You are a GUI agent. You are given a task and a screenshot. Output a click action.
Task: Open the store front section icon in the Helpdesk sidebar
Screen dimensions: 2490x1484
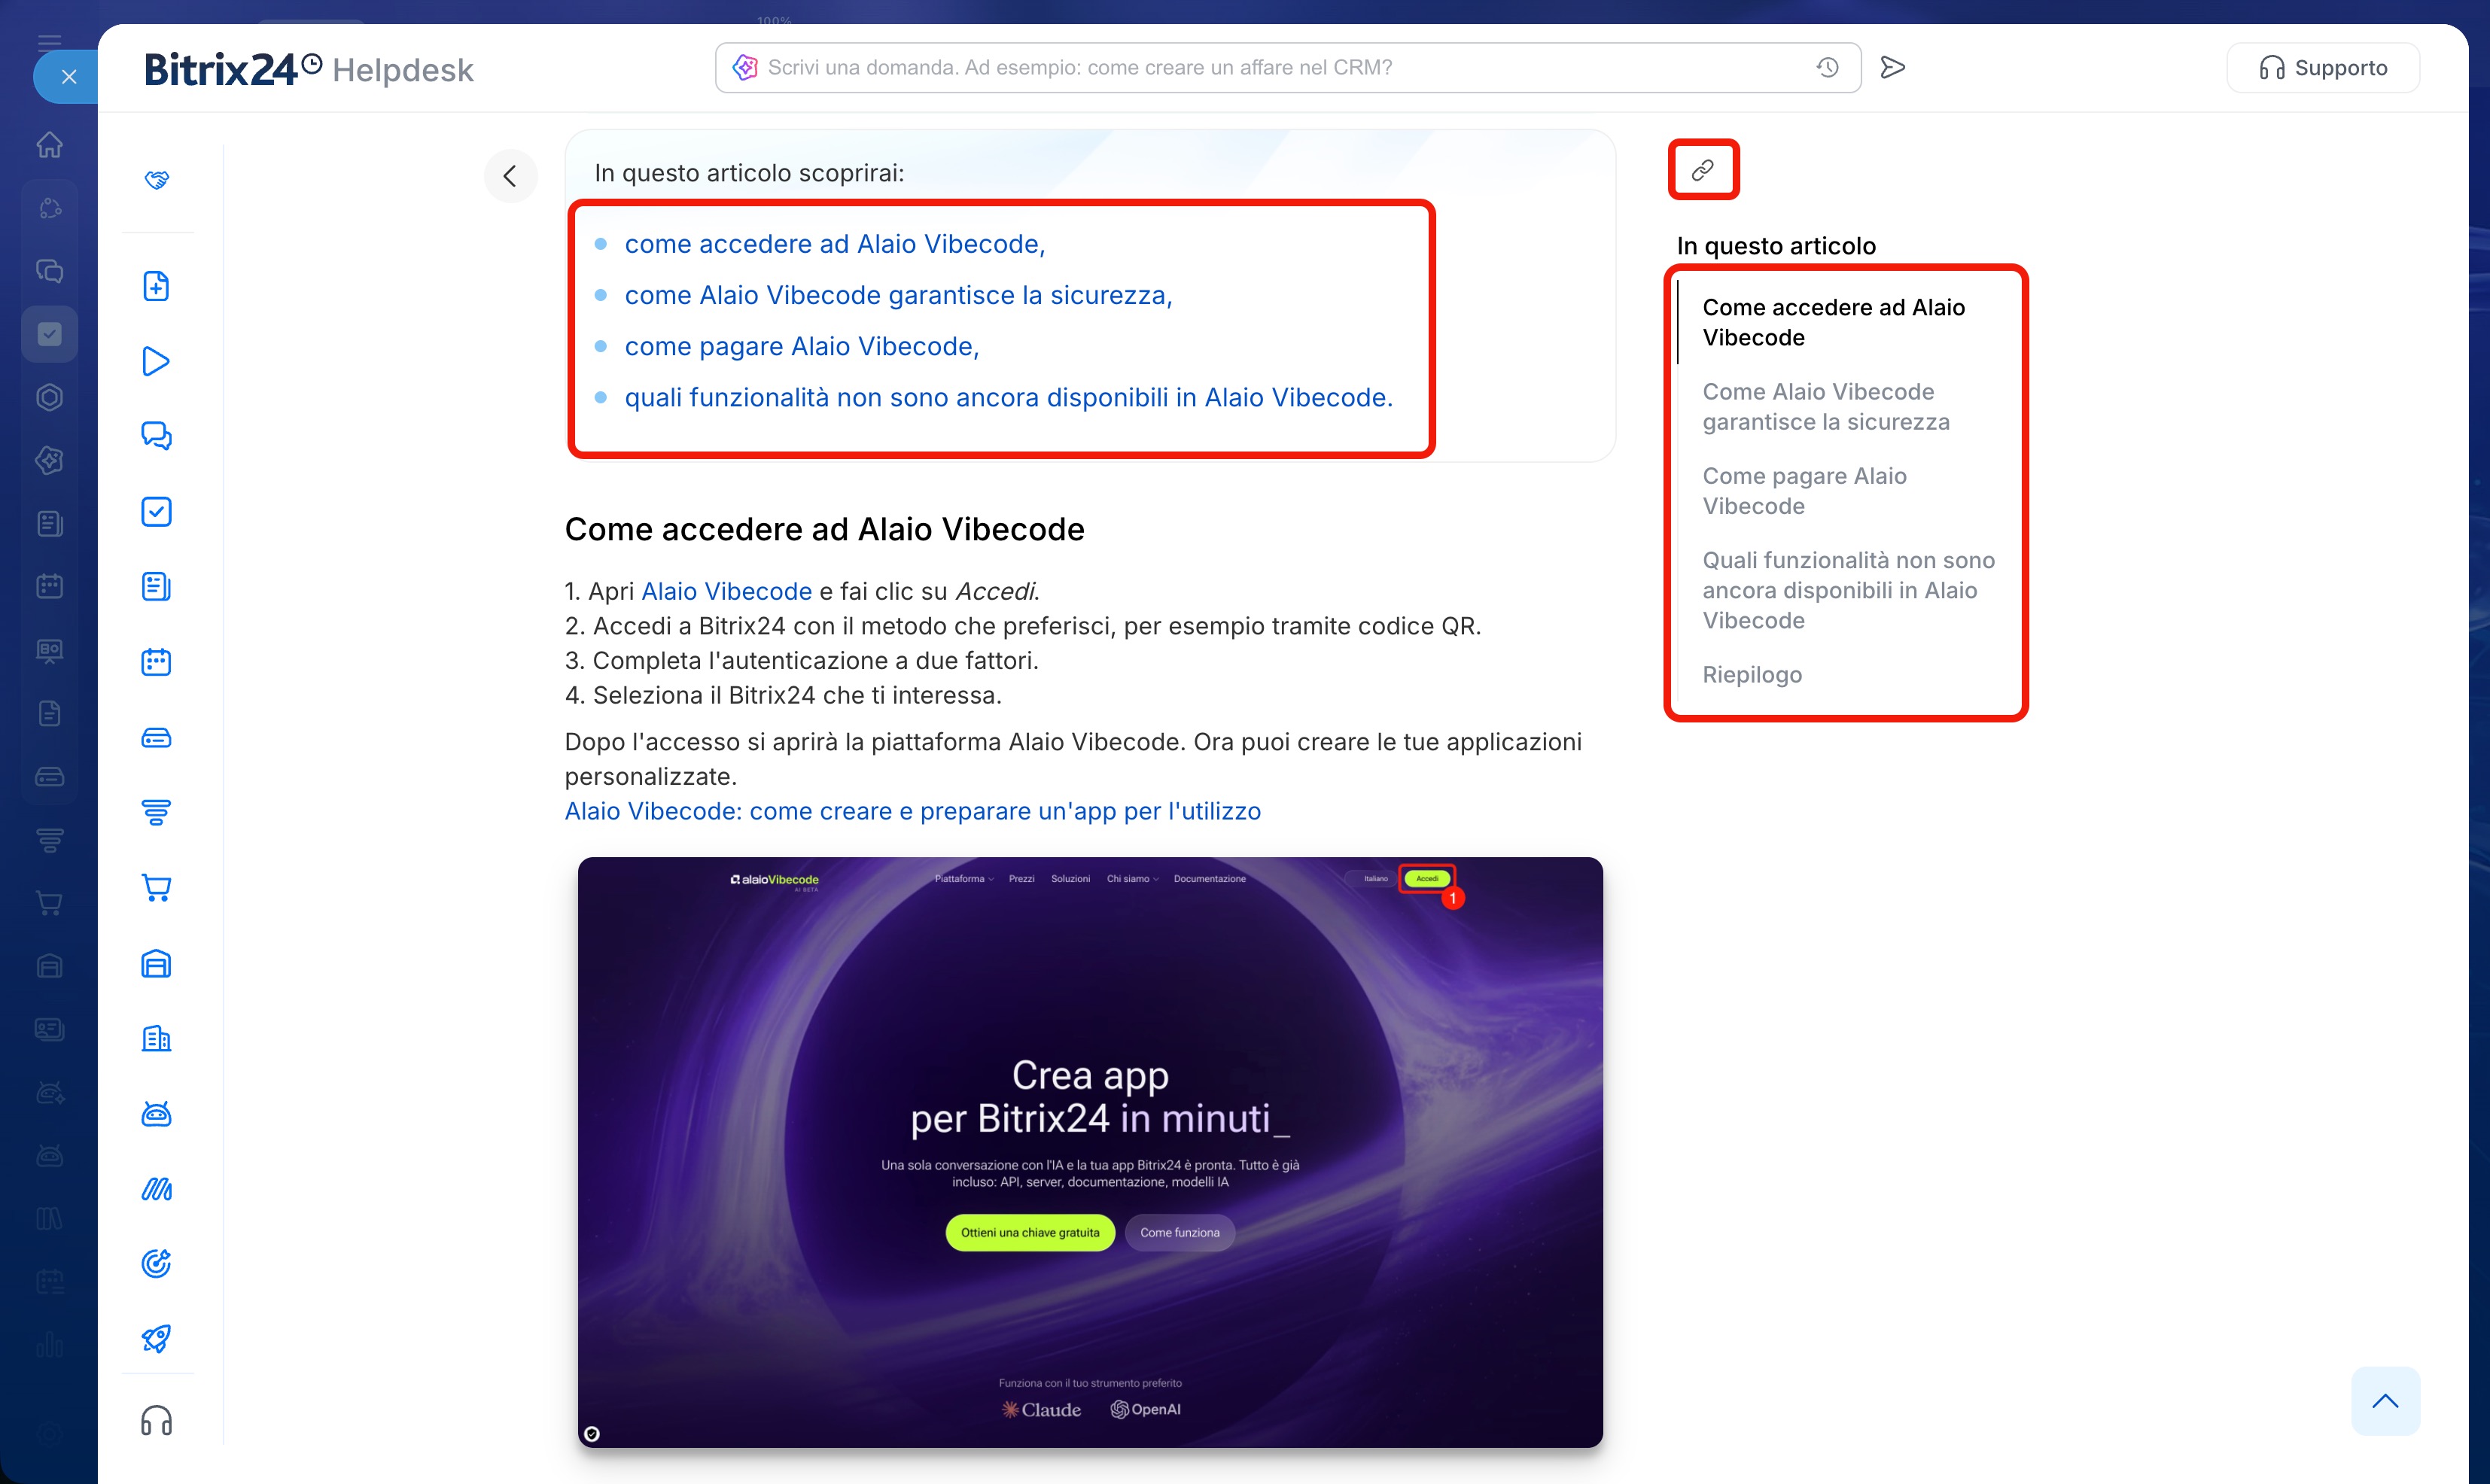[157, 964]
